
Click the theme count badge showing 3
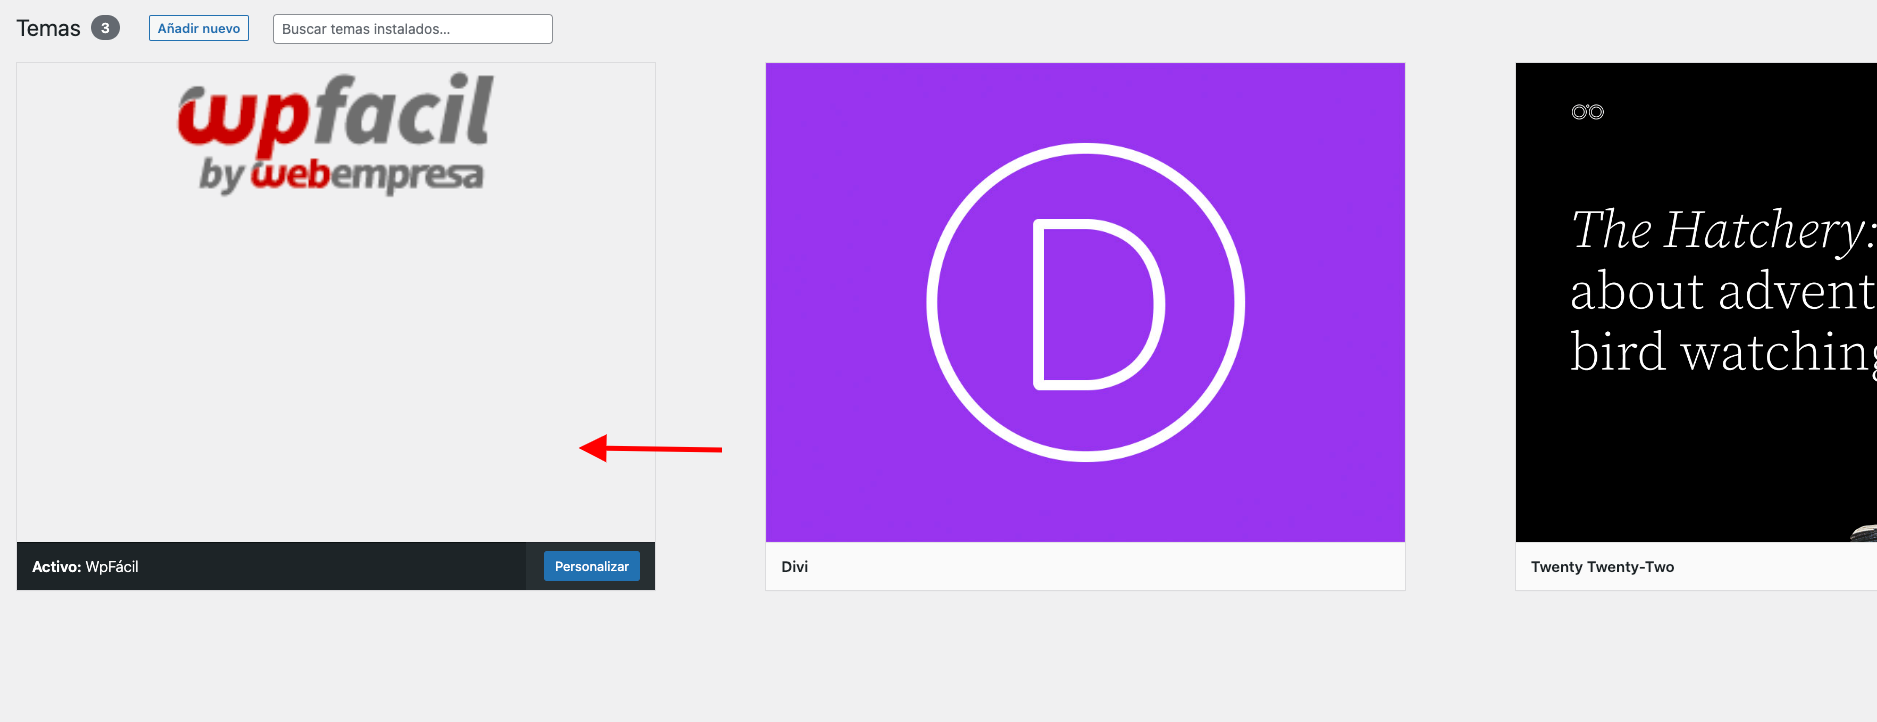(x=105, y=28)
